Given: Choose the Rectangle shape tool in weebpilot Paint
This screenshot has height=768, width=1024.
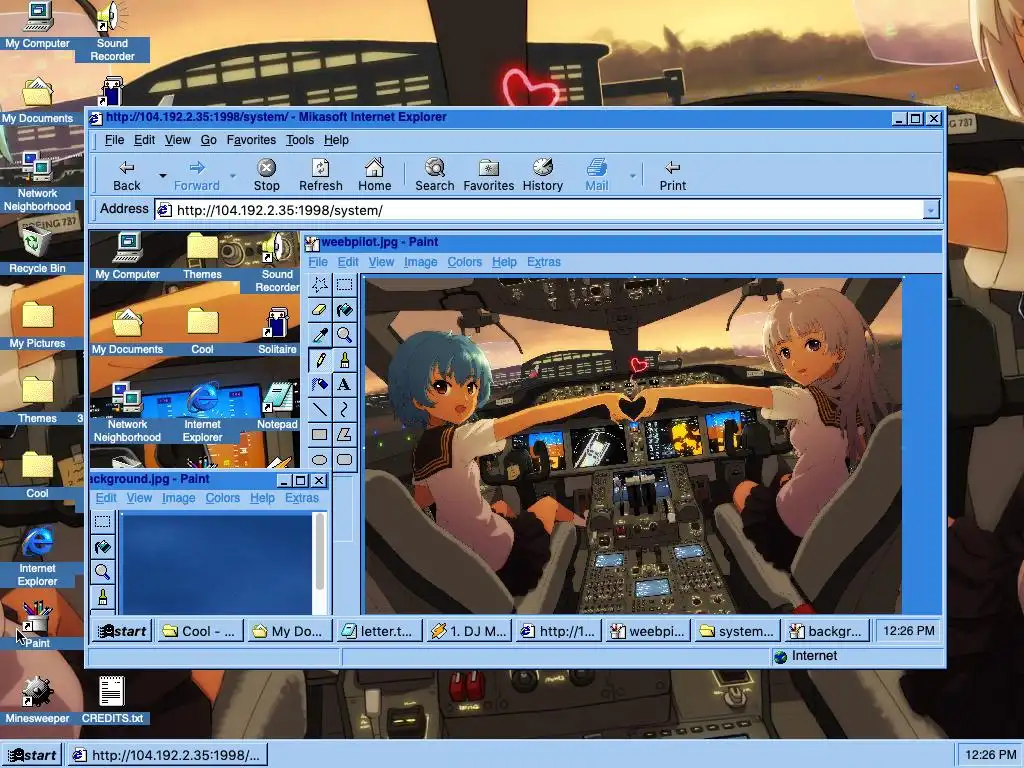Looking at the screenshot, I should (319, 434).
